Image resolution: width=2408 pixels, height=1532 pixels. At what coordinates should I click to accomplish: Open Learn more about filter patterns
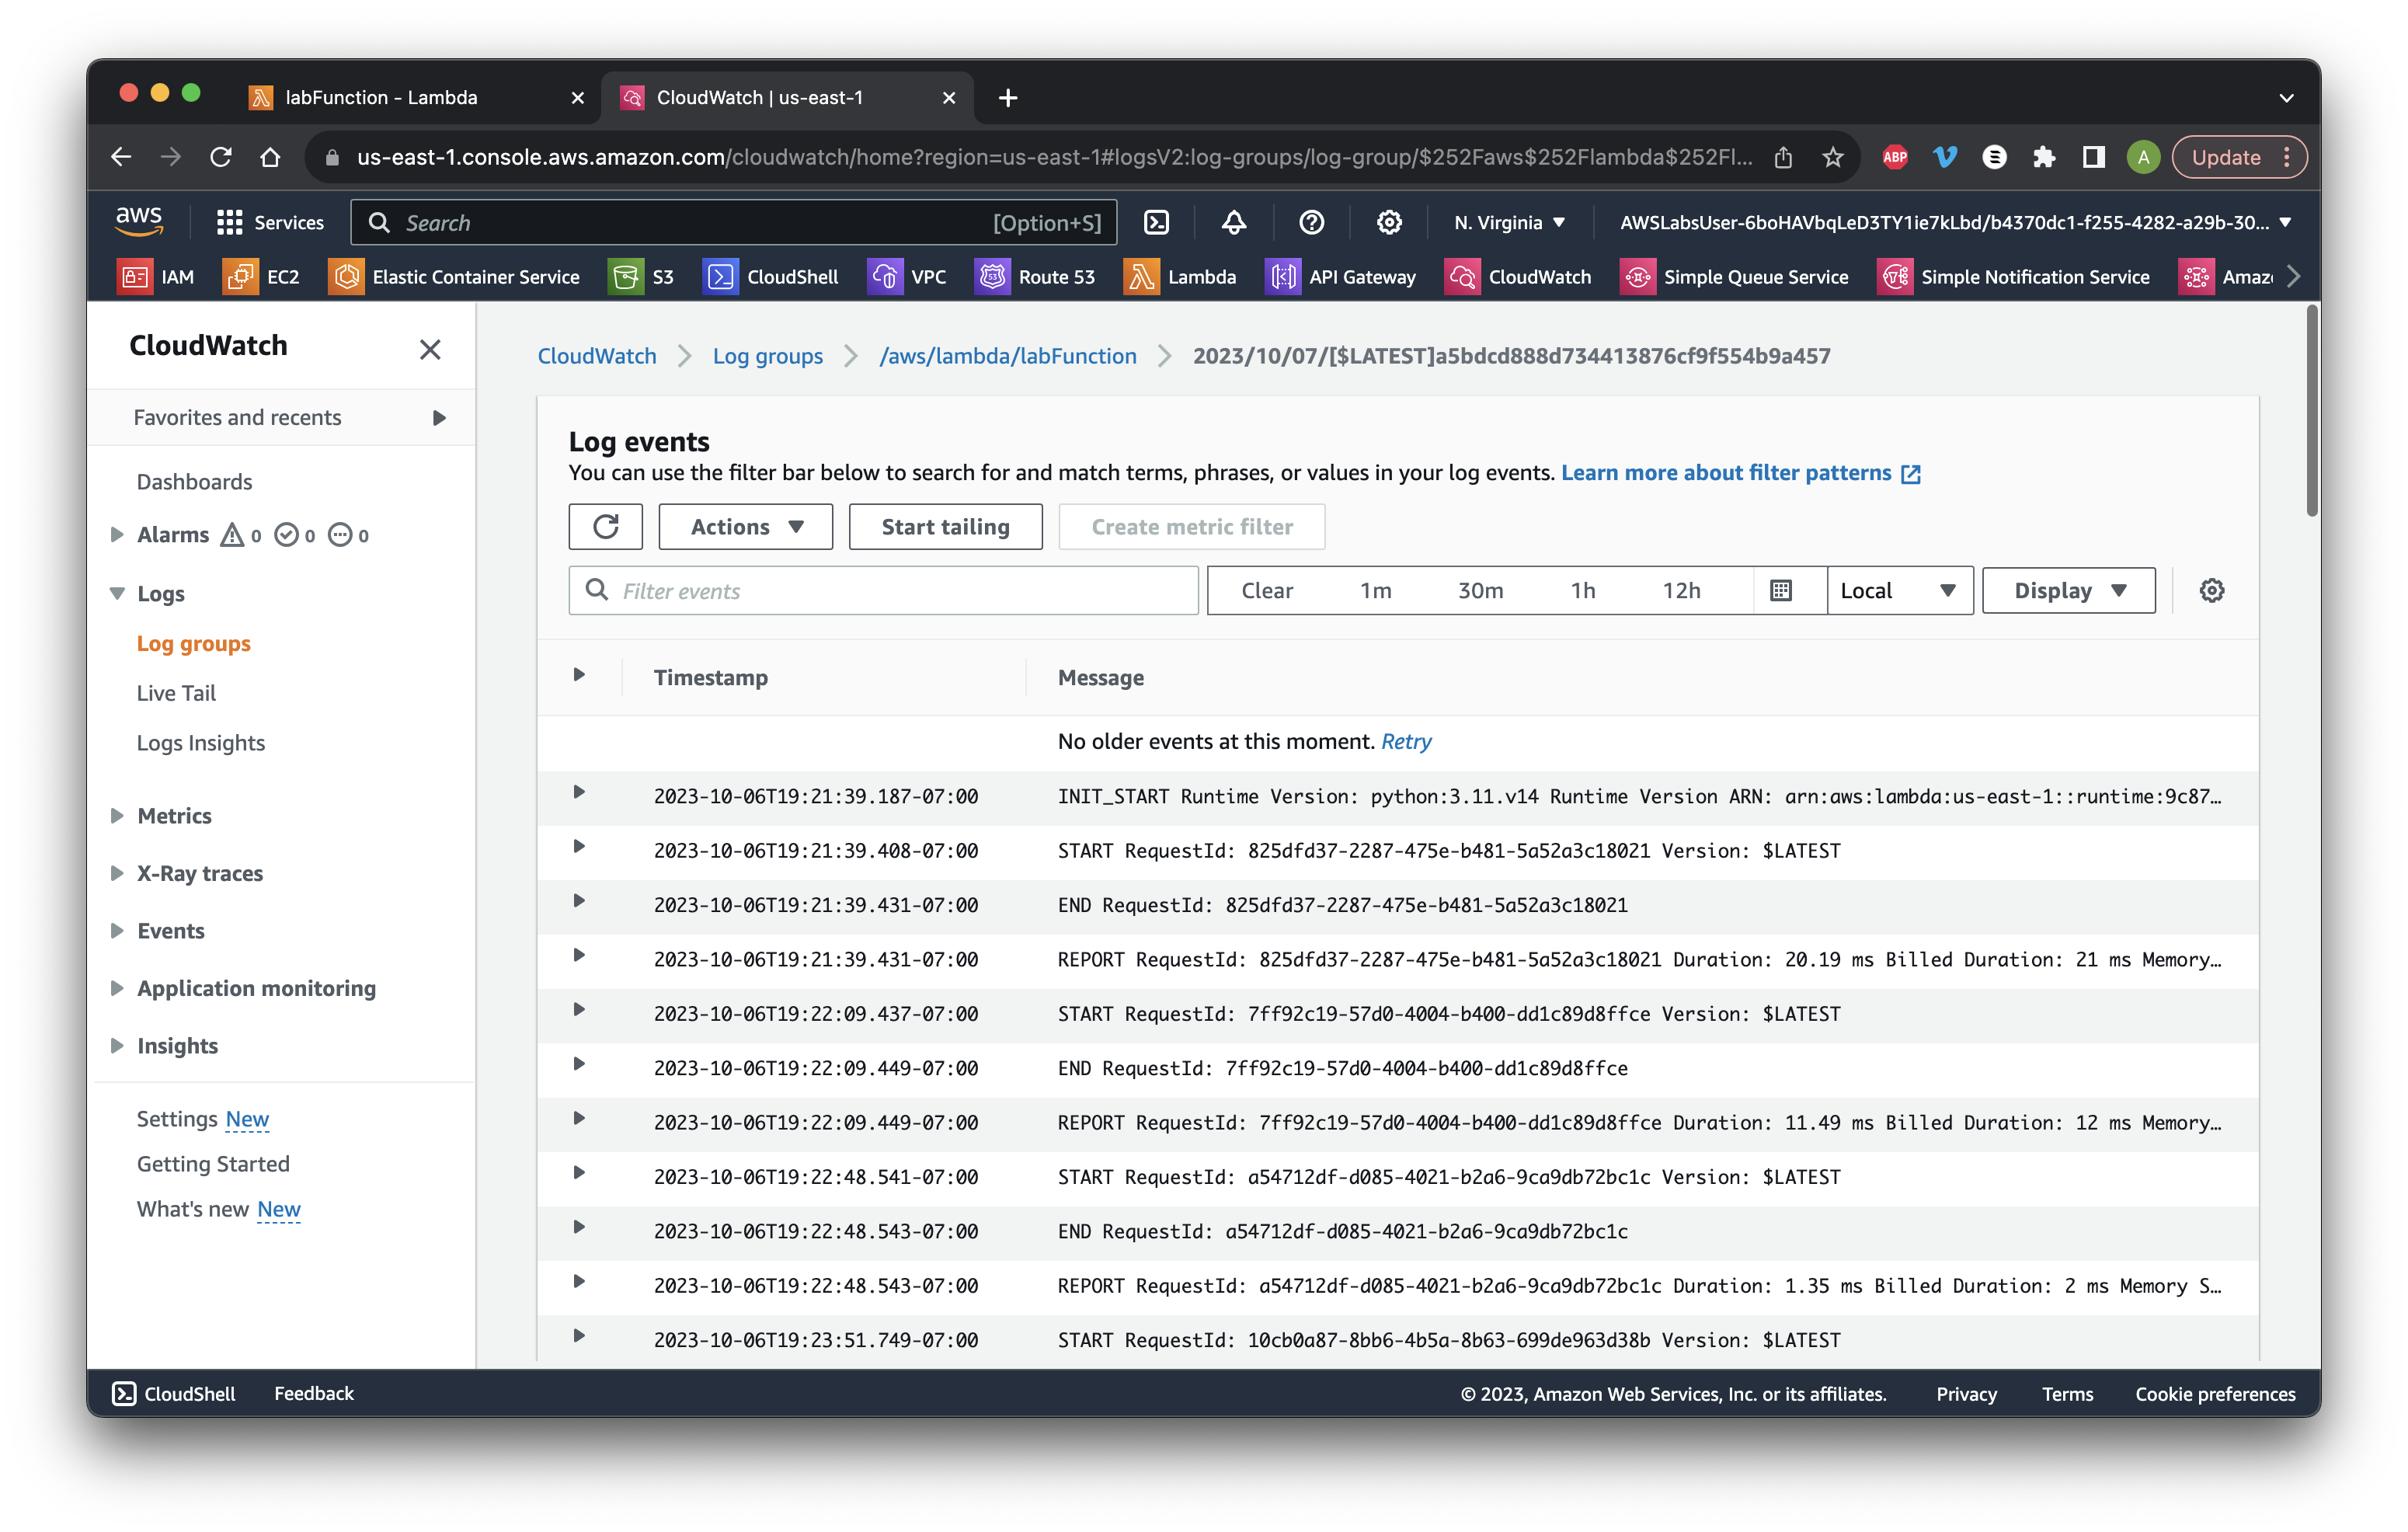click(1740, 473)
